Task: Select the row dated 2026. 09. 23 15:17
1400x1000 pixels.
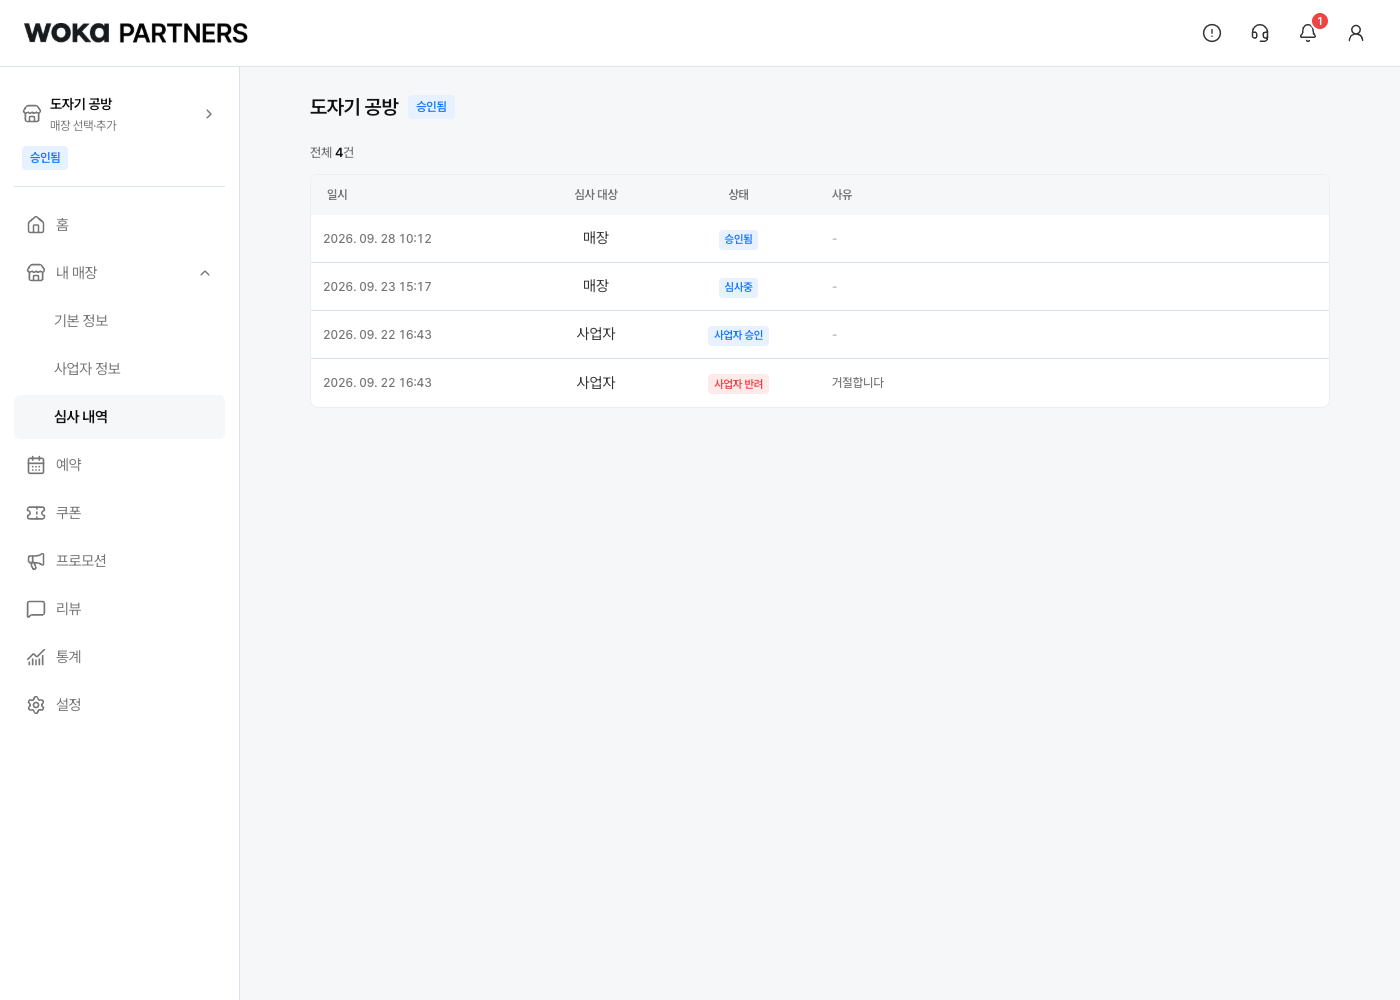Action: pyautogui.click(x=820, y=287)
